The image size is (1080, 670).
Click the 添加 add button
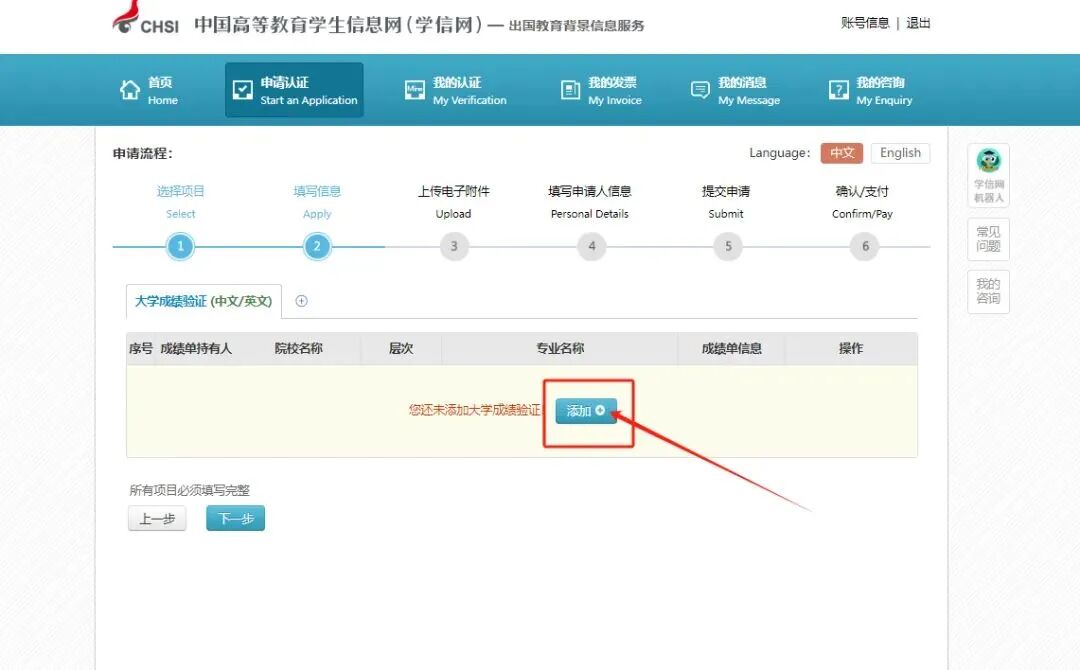pos(586,411)
